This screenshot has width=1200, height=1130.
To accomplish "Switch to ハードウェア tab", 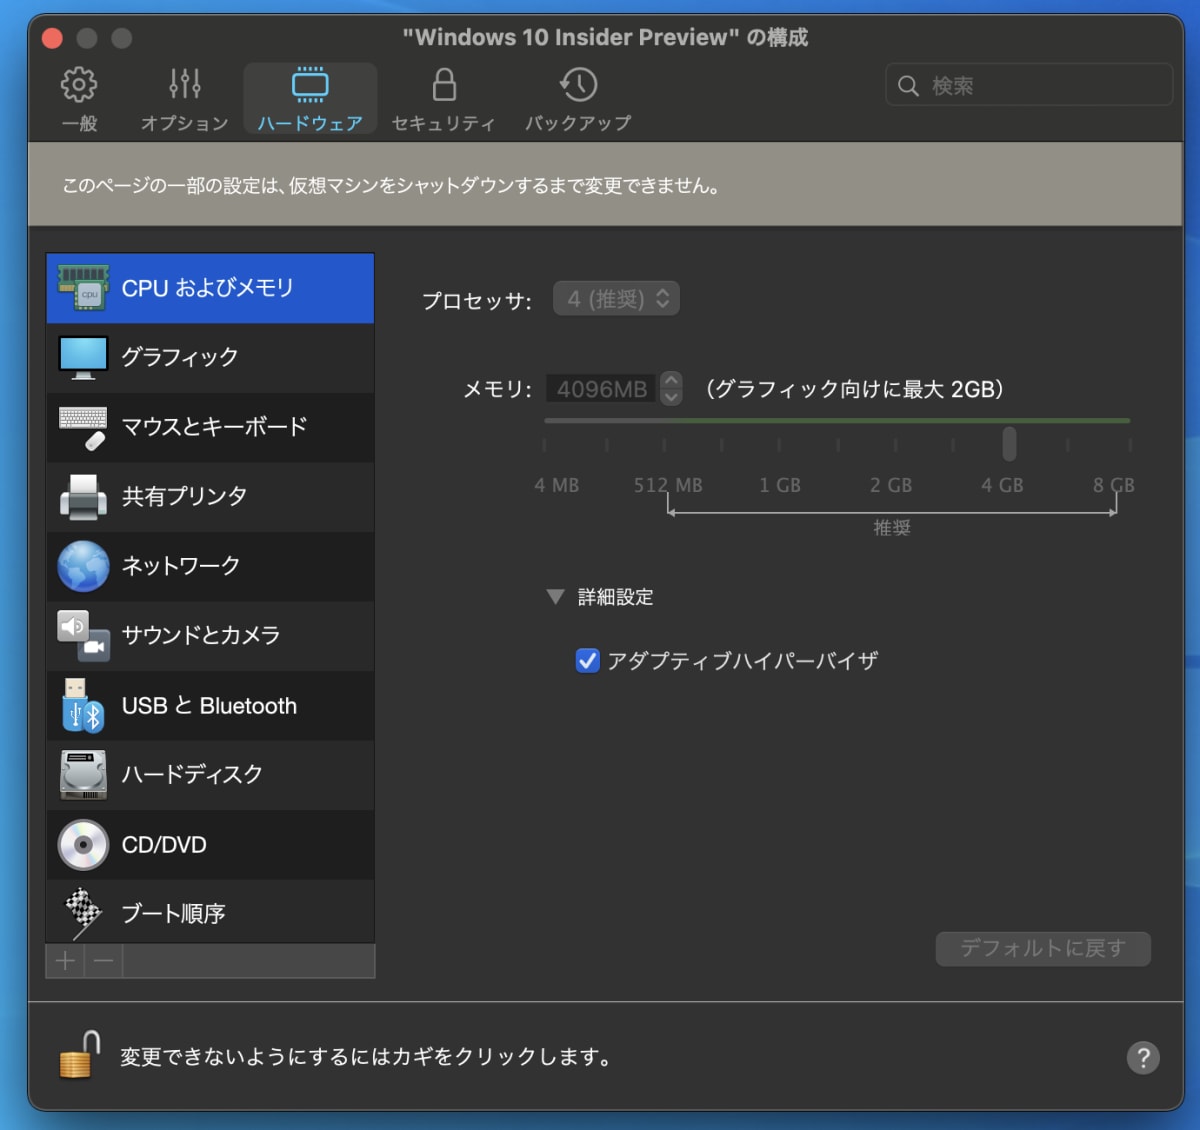I will coord(310,99).
